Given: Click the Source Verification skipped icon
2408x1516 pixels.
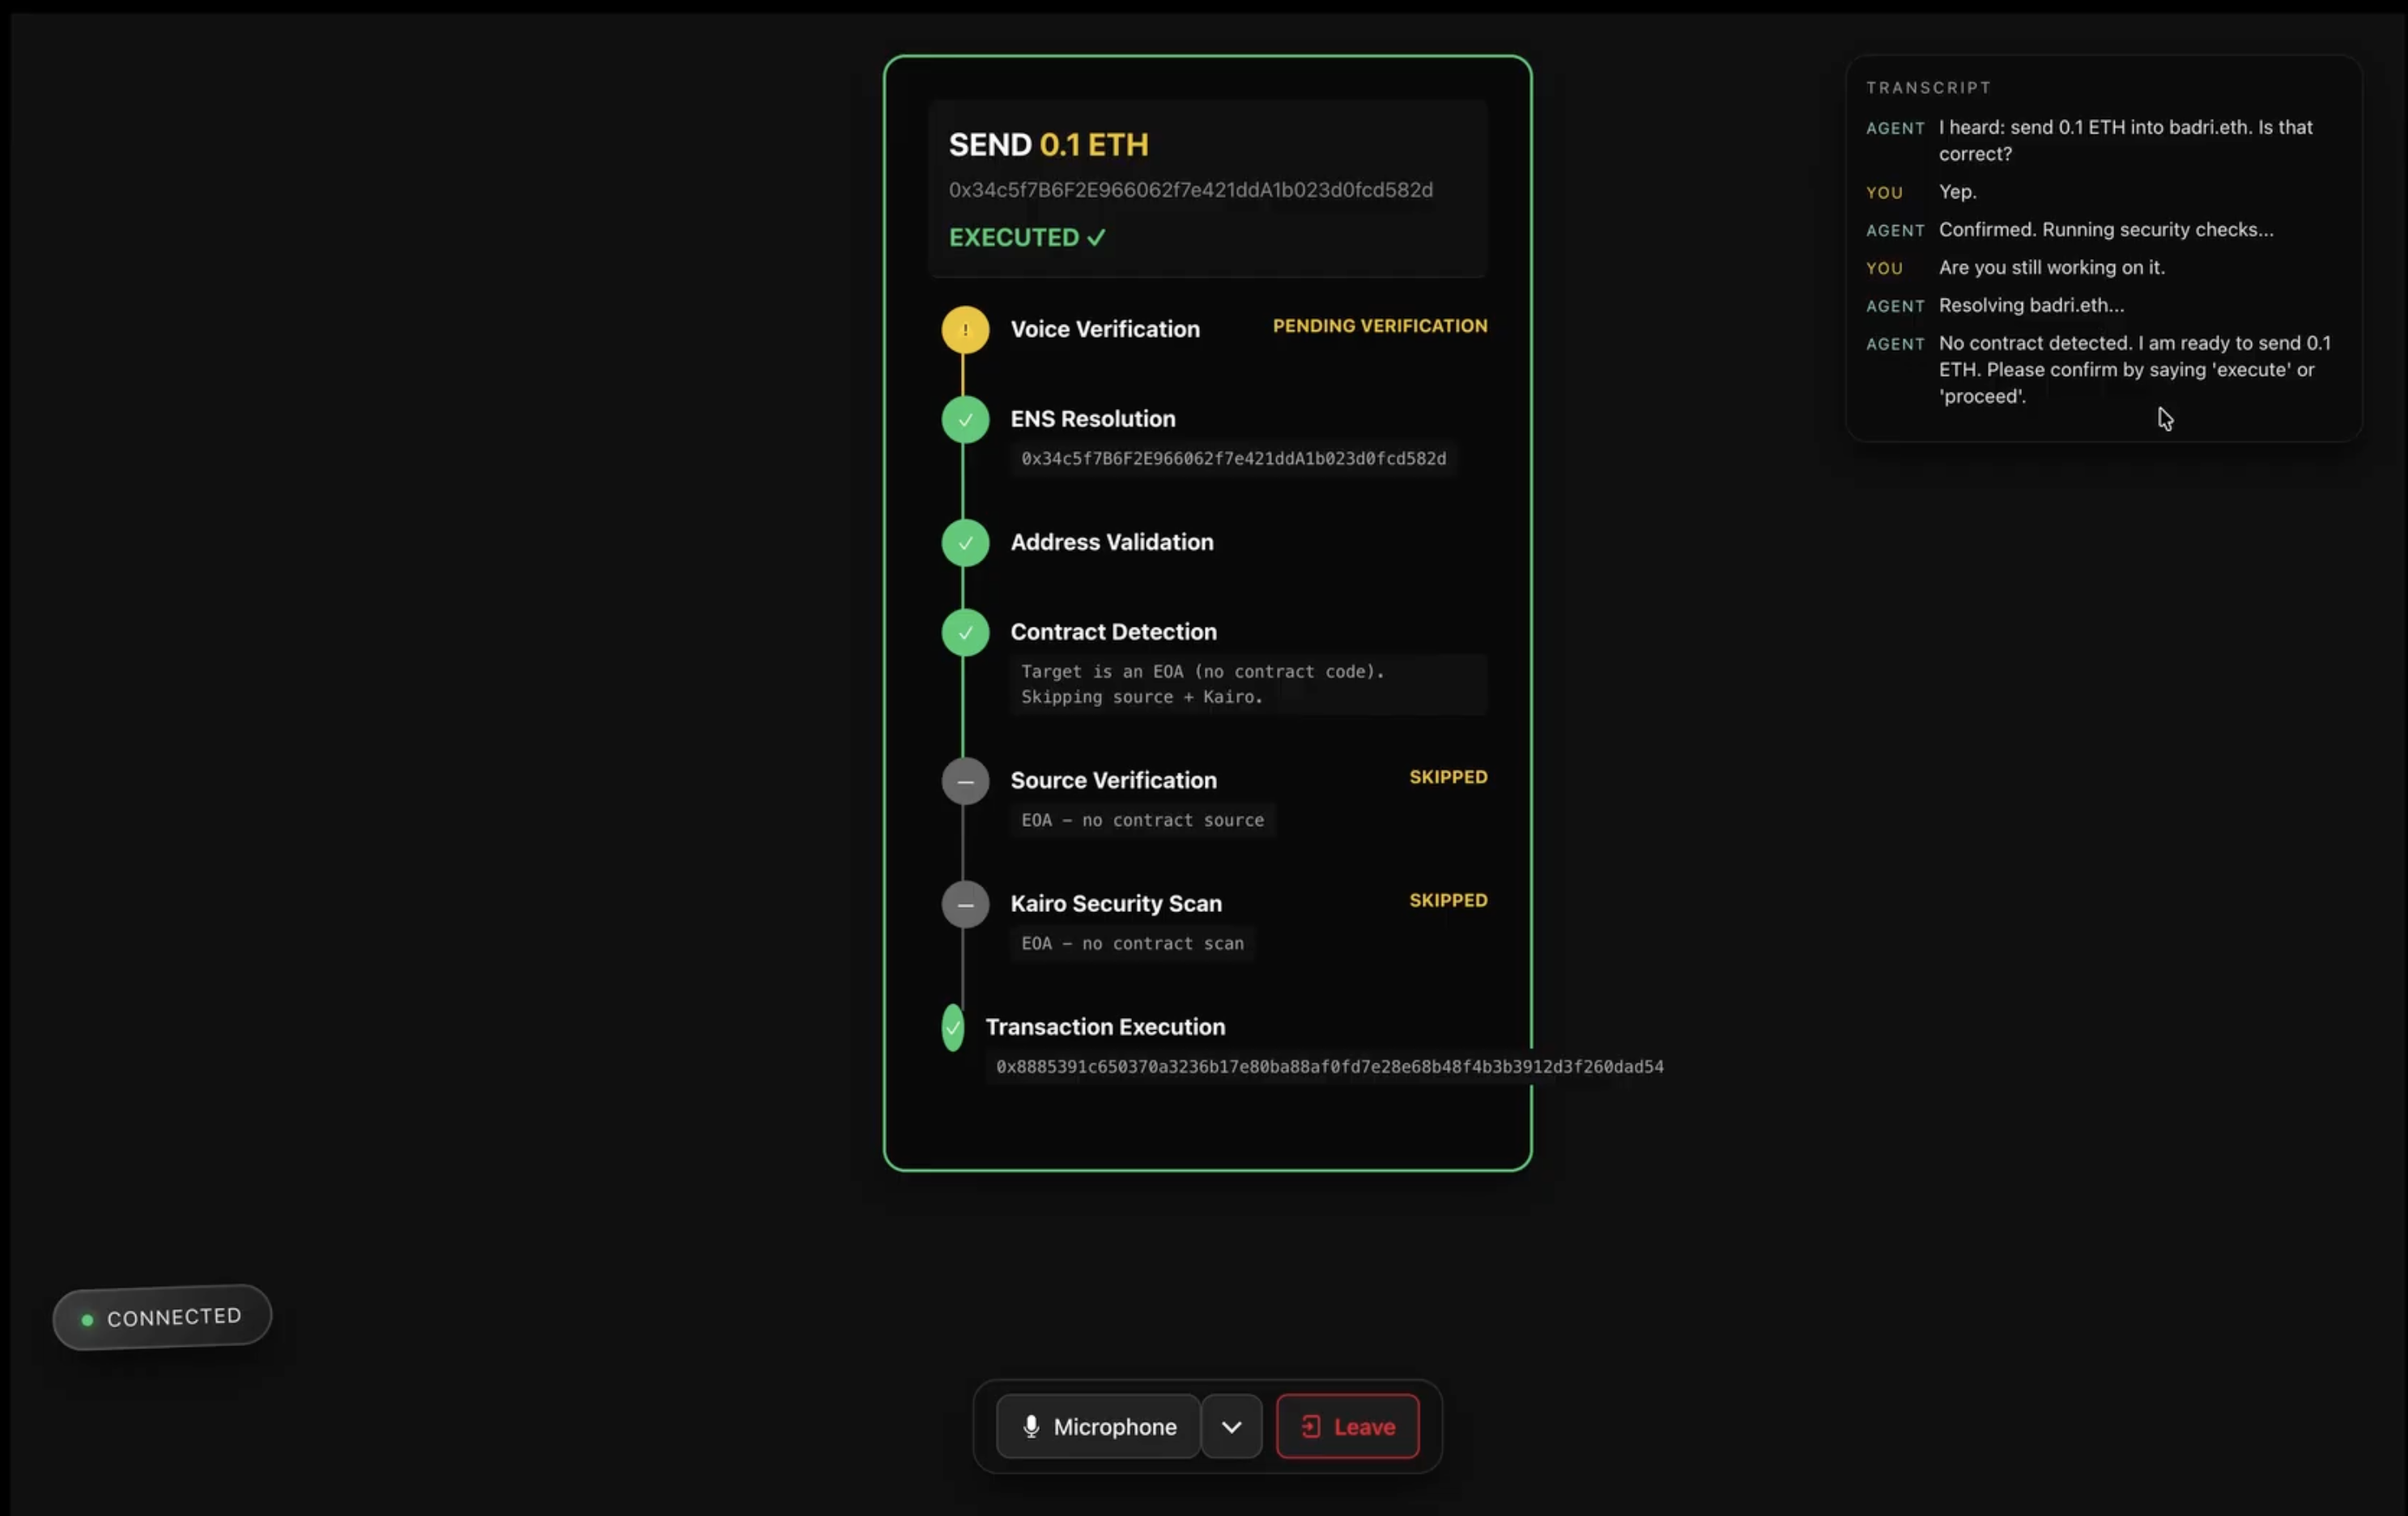Looking at the screenshot, I should tap(963, 781).
